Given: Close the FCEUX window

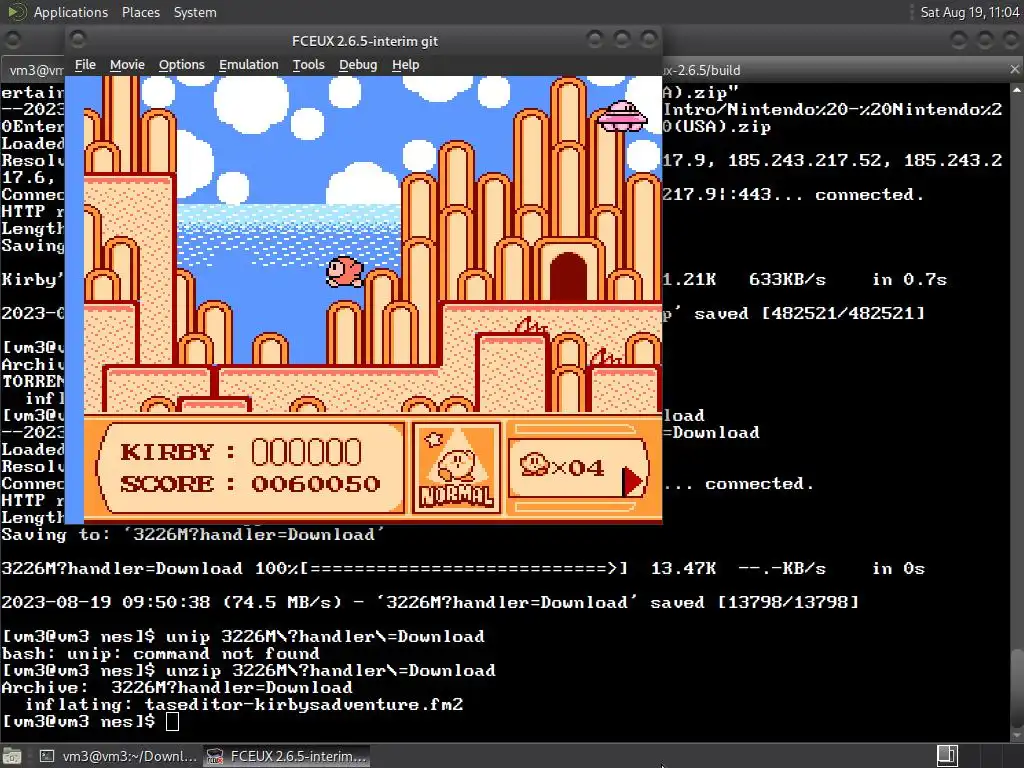Looking at the screenshot, I should pyautogui.click(x=648, y=40).
